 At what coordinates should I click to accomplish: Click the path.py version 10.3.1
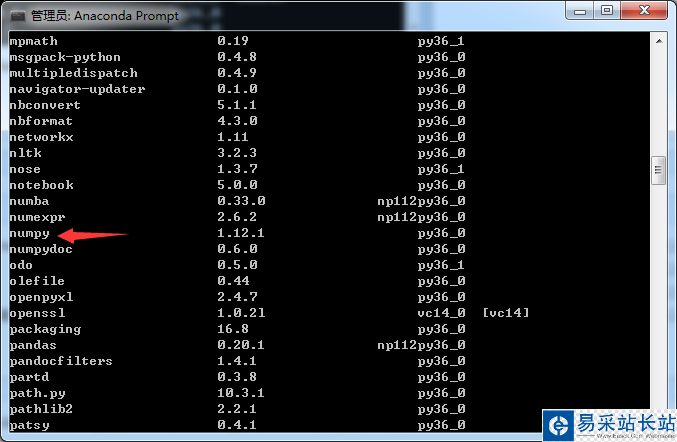[240, 393]
